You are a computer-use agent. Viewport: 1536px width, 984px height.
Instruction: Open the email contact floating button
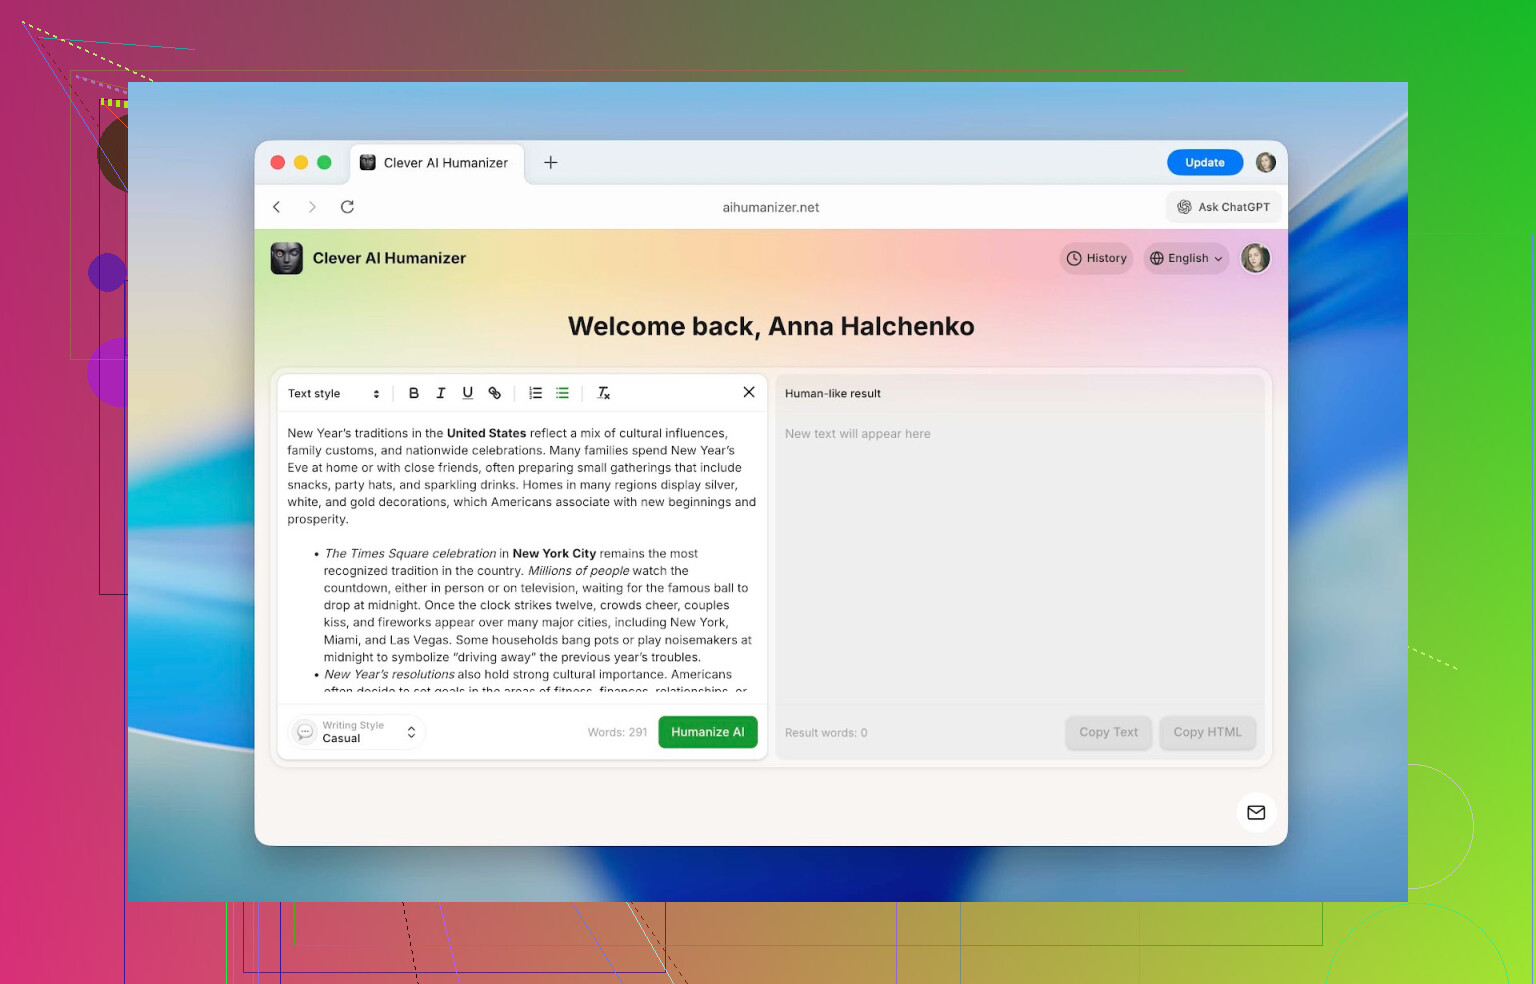coord(1256,812)
